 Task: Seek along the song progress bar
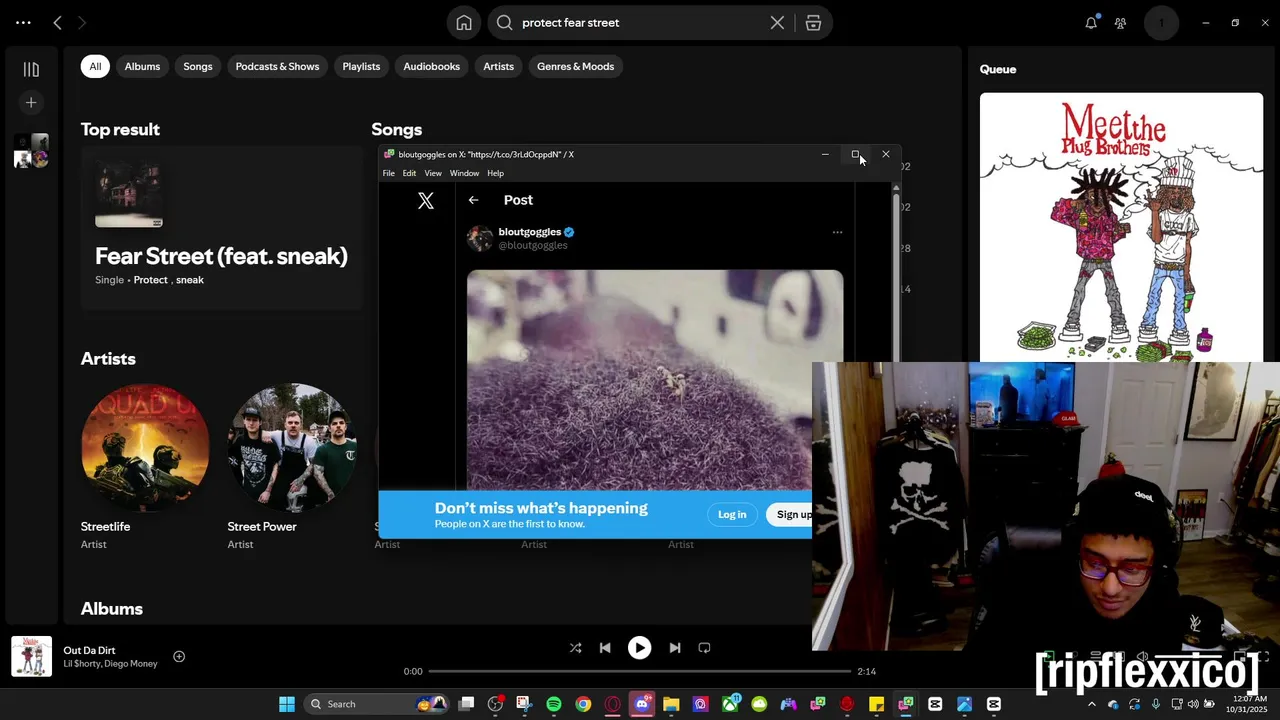639,671
